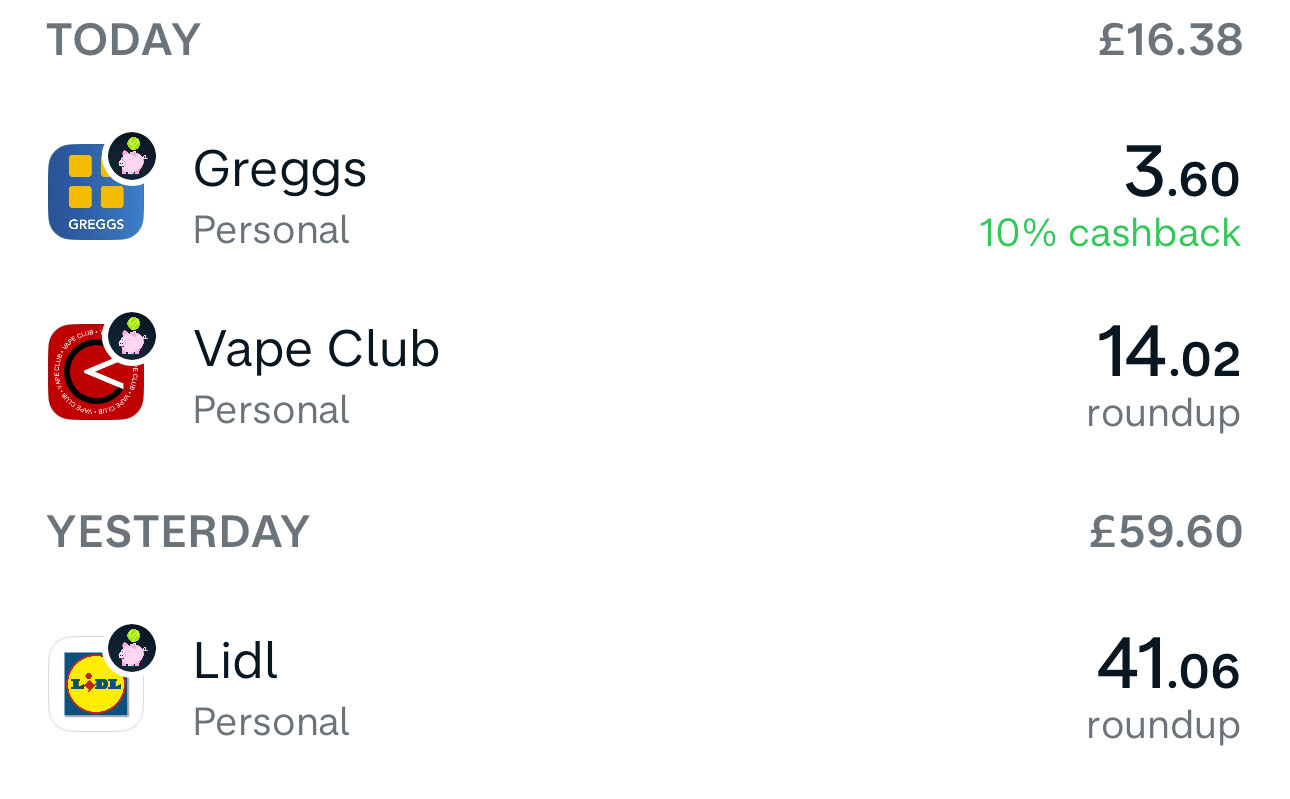Tap the Lidl merchant logo
Screen dimensions: 1290x799
pos(95,685)
